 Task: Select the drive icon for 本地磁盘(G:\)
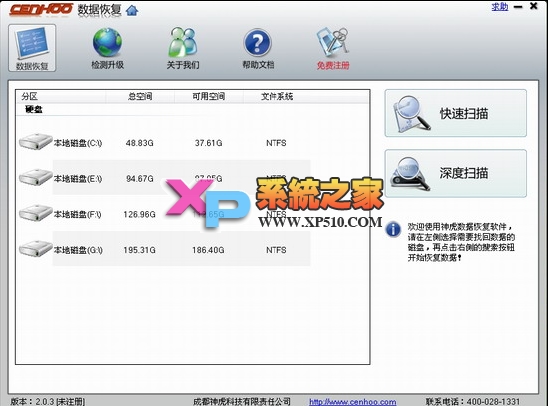pos(35,249)
